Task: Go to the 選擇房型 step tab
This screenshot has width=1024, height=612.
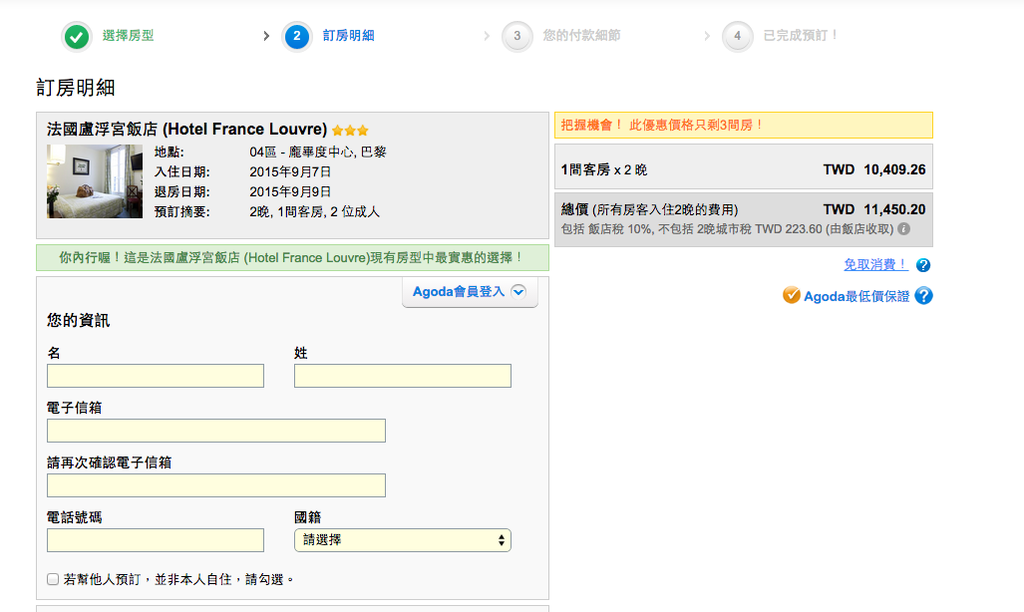Action: point(128,36)
